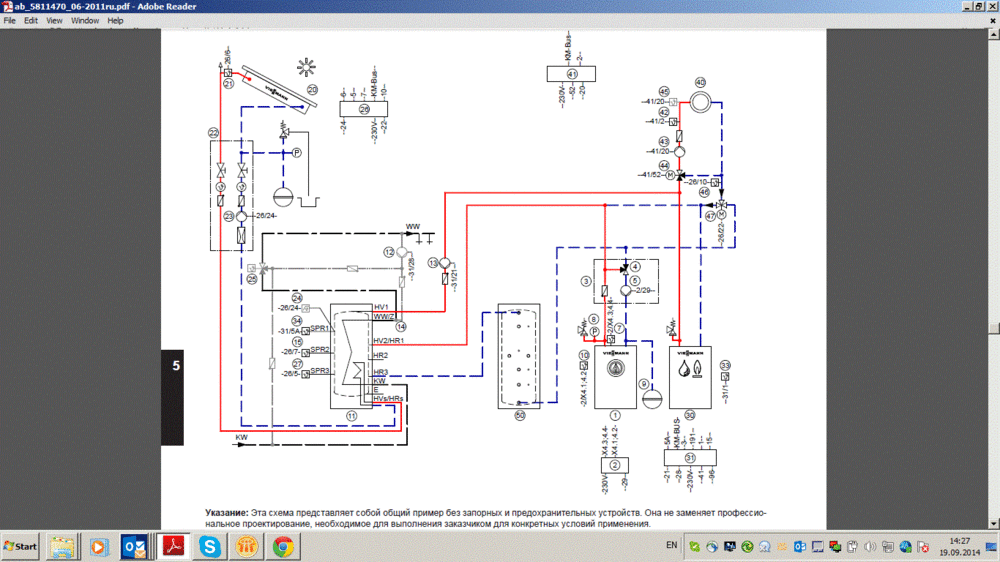Click the EN language indicator
Screen dimensions: 1000x562
[x=671, y=547]
